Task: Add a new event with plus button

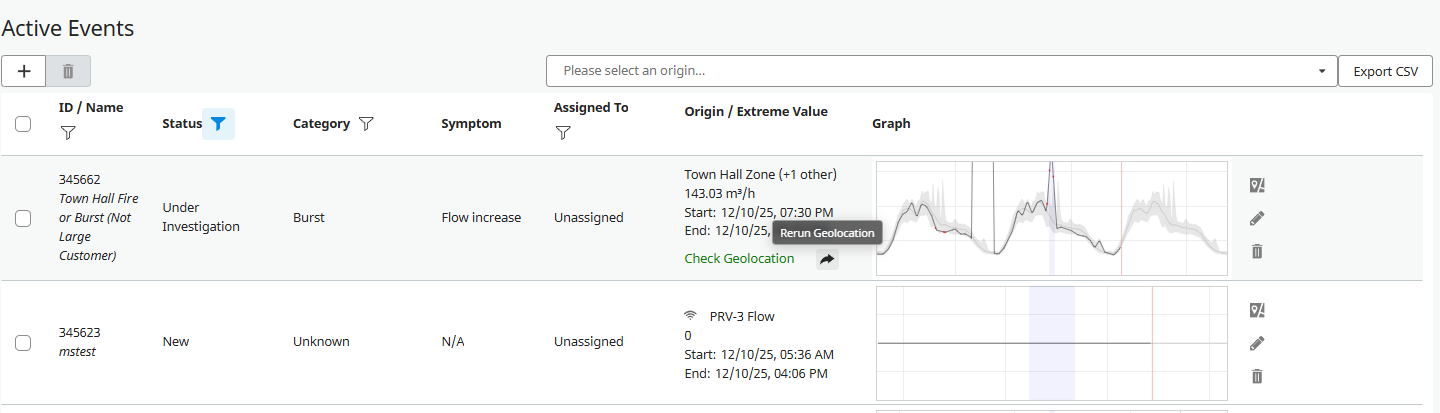Action: tap(24, 71)
